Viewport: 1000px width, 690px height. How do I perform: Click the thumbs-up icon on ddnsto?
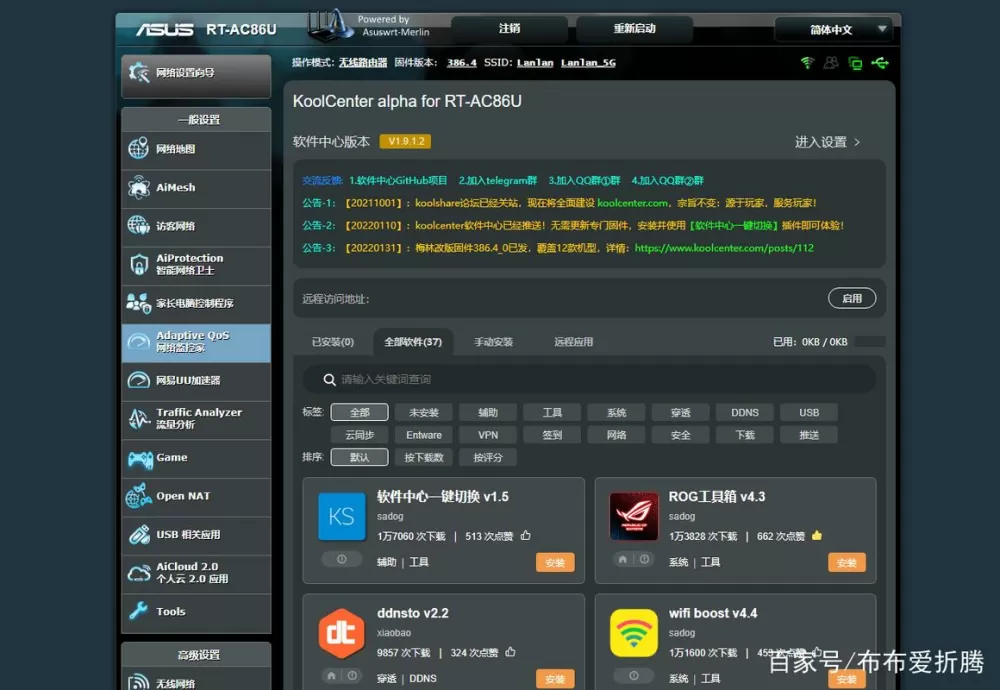tap(510, 652)
